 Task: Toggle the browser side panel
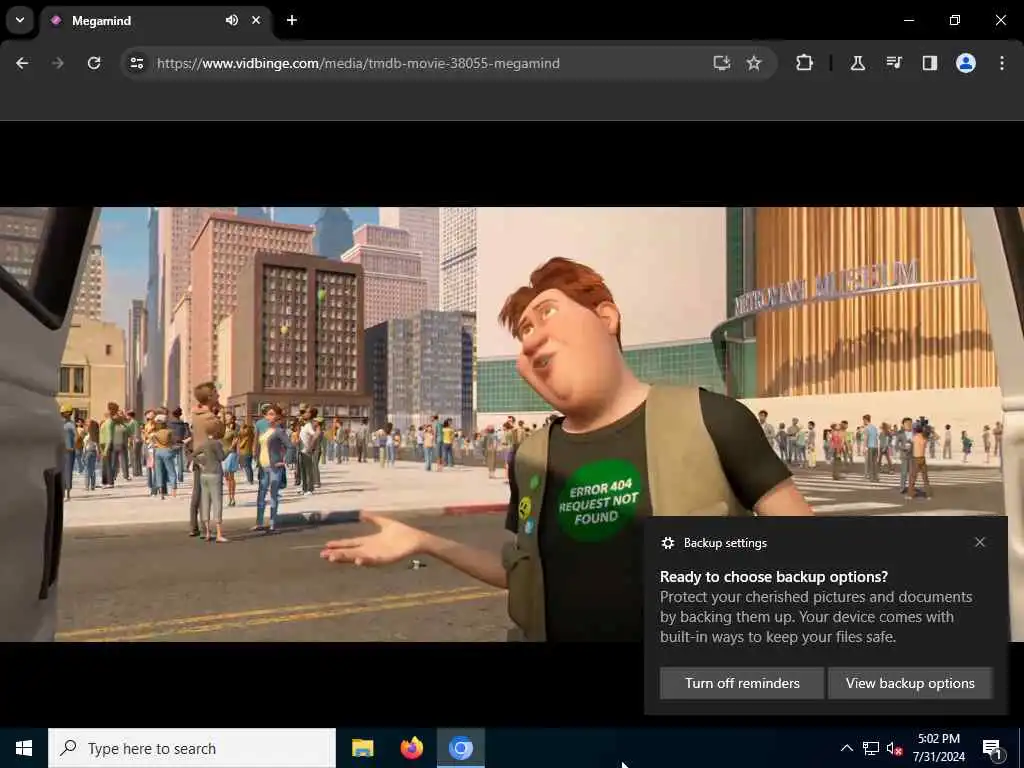tap(930, 63)
